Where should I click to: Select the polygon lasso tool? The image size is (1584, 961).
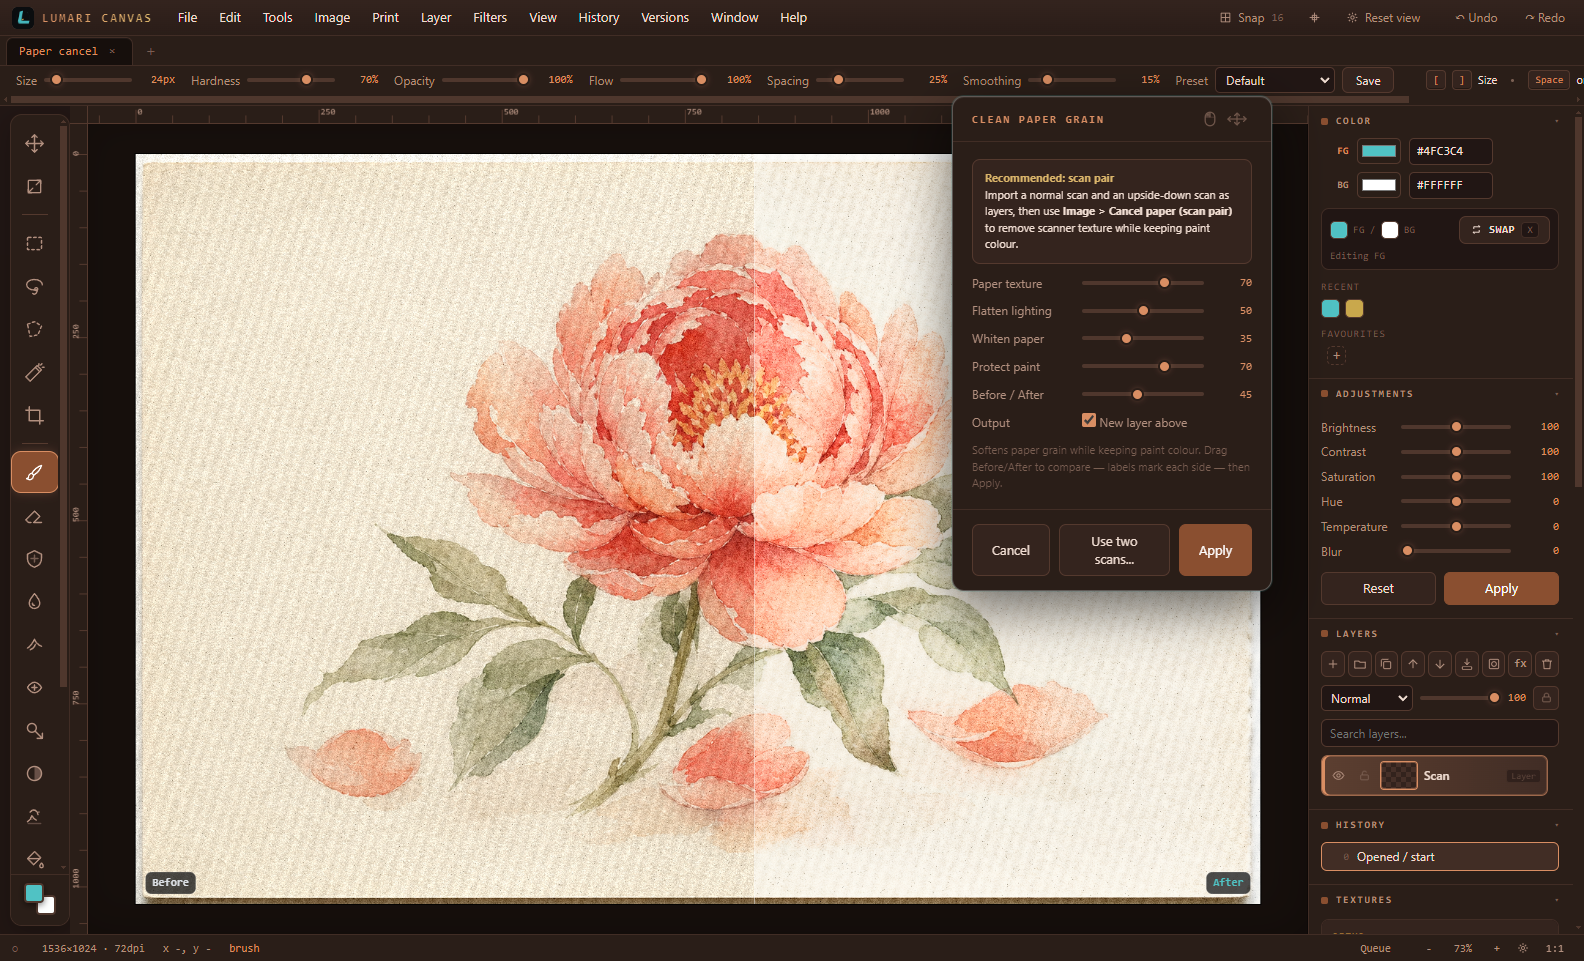34,330
